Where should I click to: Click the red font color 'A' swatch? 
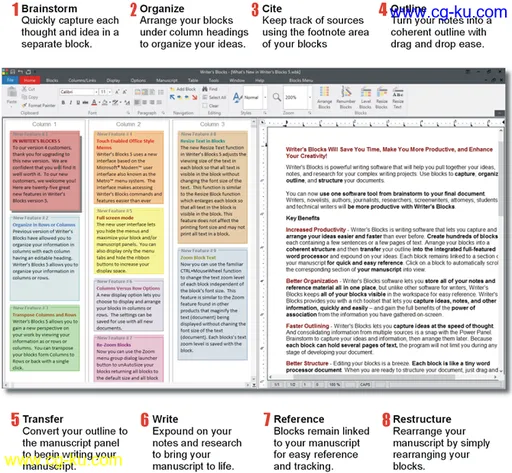pos(94,102)
